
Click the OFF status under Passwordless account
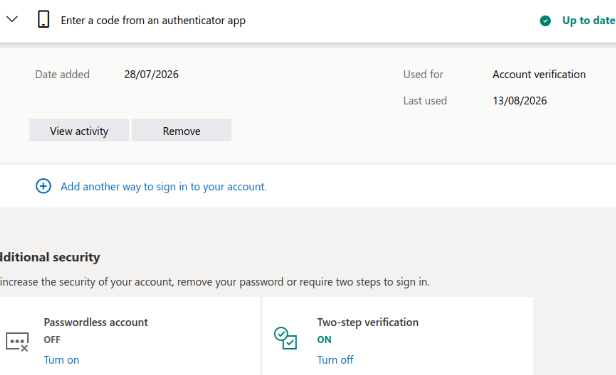(x=52, y=340)
